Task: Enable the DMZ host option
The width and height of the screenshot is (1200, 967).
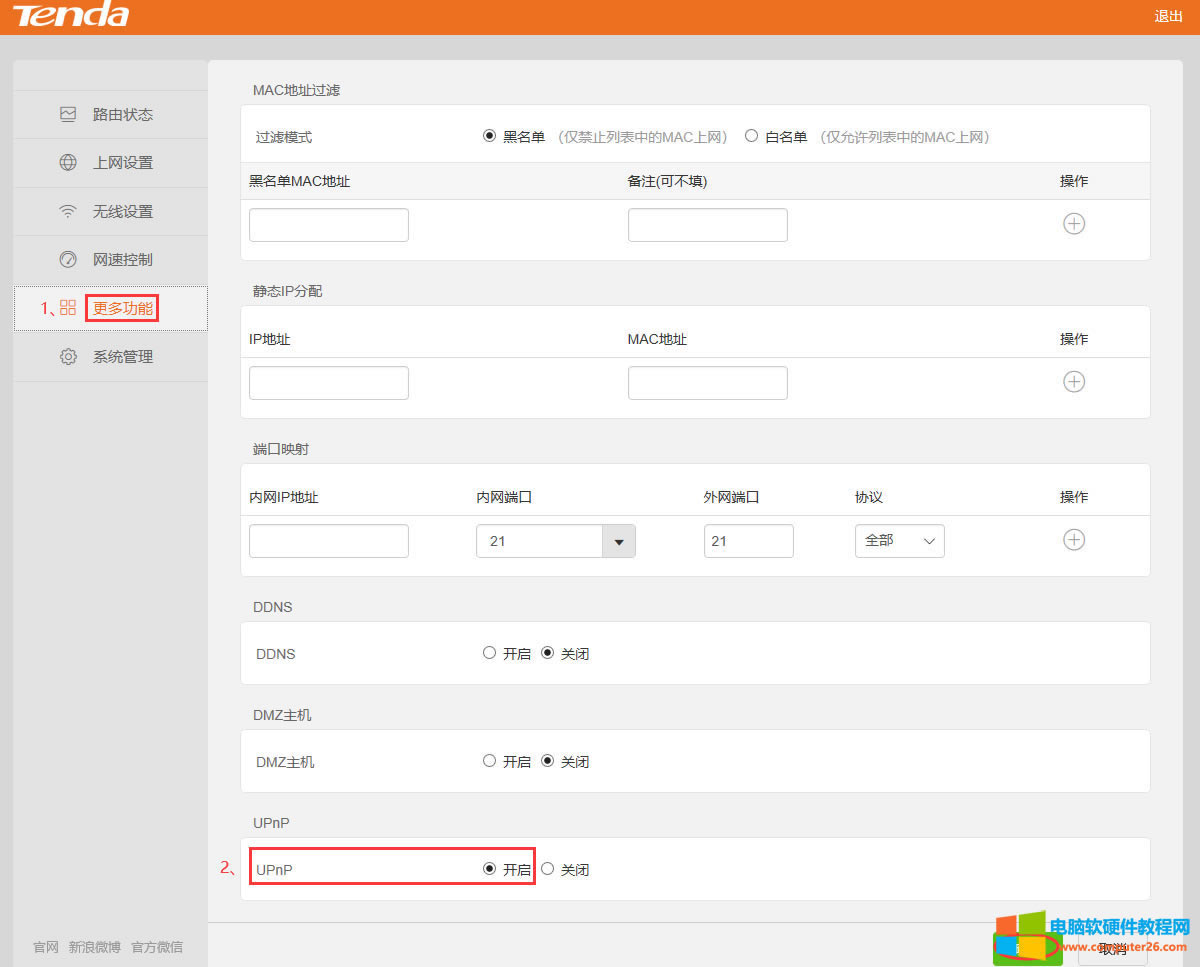Action: point(490,760)
